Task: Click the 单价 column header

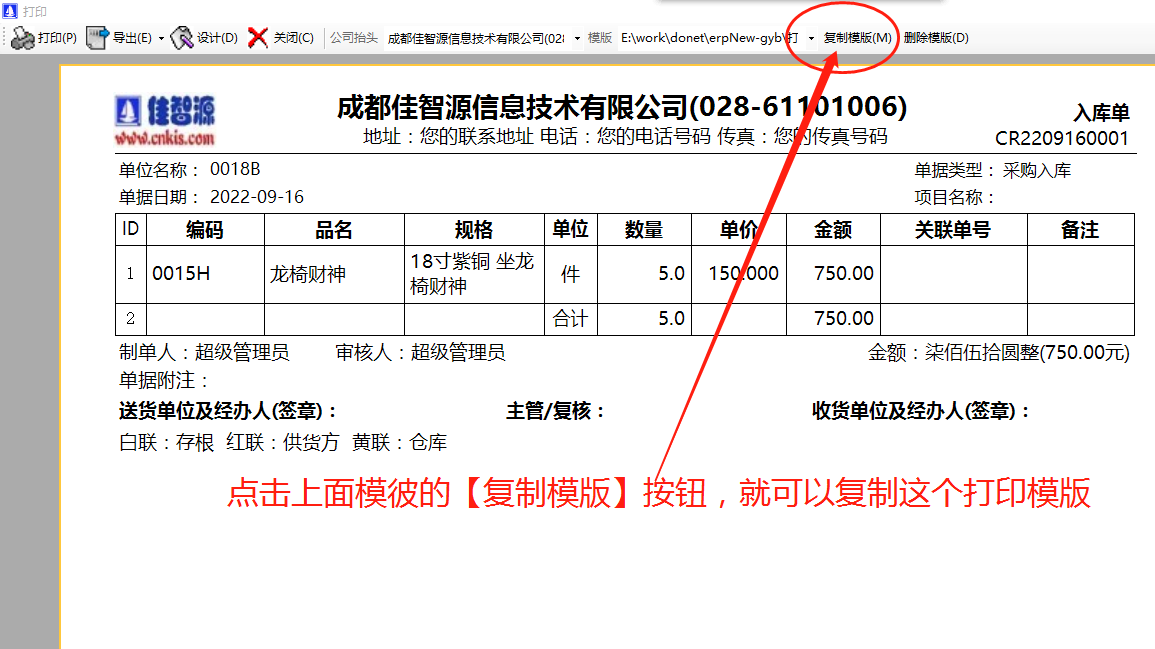Action: (739, 230)
